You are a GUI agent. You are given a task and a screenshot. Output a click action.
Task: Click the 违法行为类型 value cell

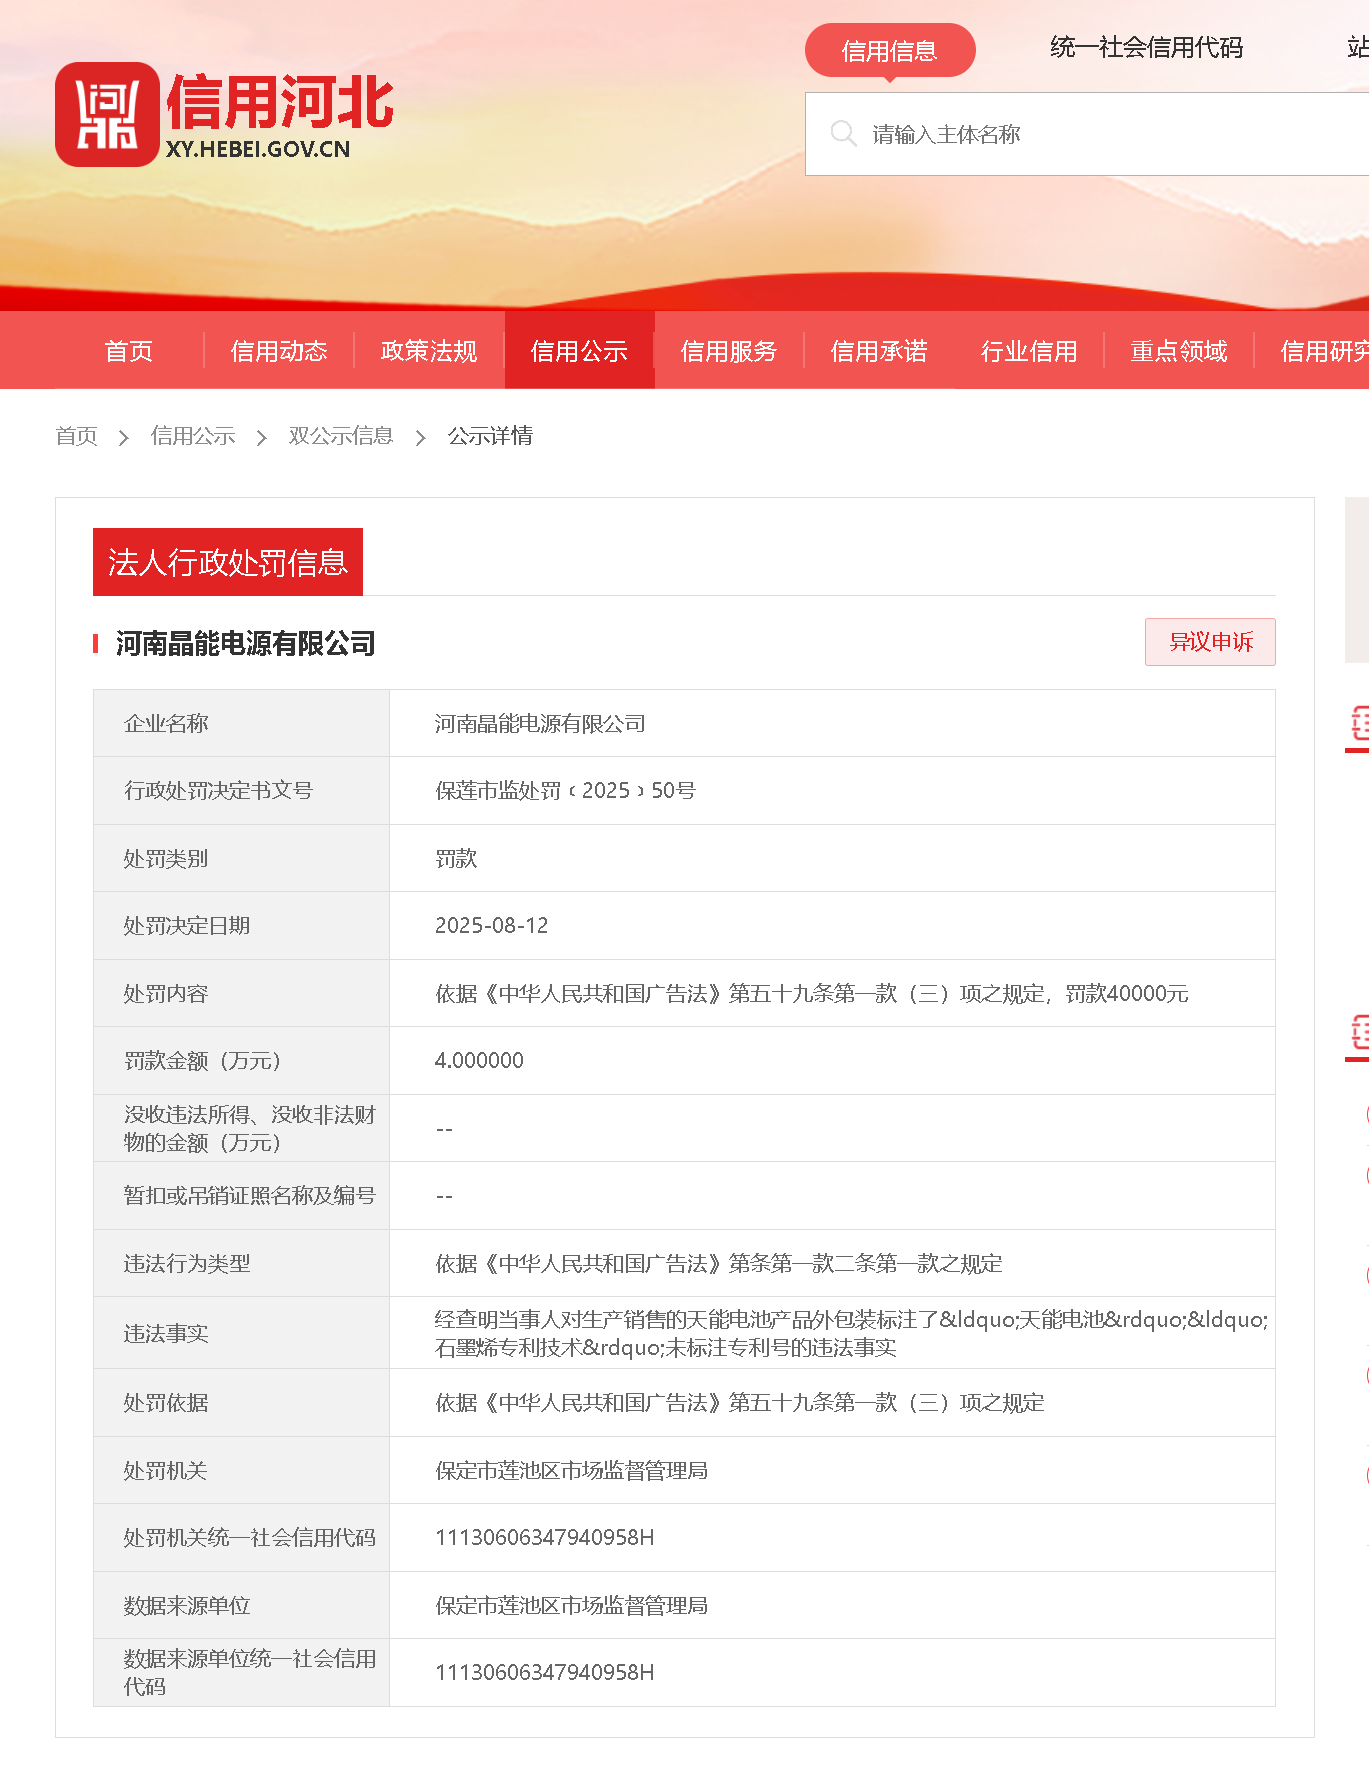click(x=832, y=1263)
